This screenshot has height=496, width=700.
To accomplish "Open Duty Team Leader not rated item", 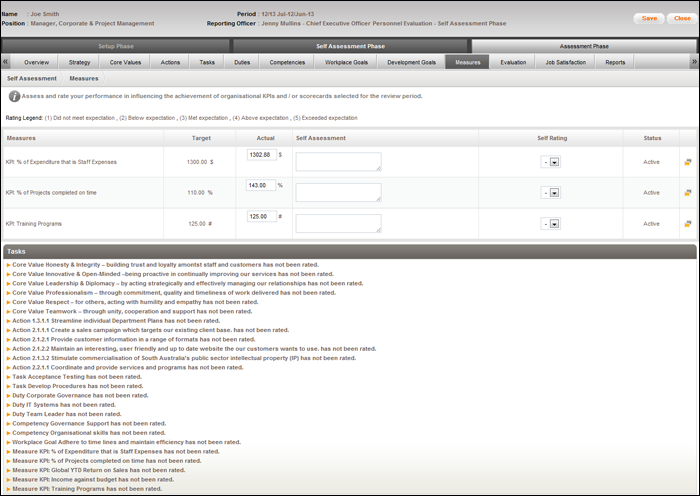I will click(67, 415).
